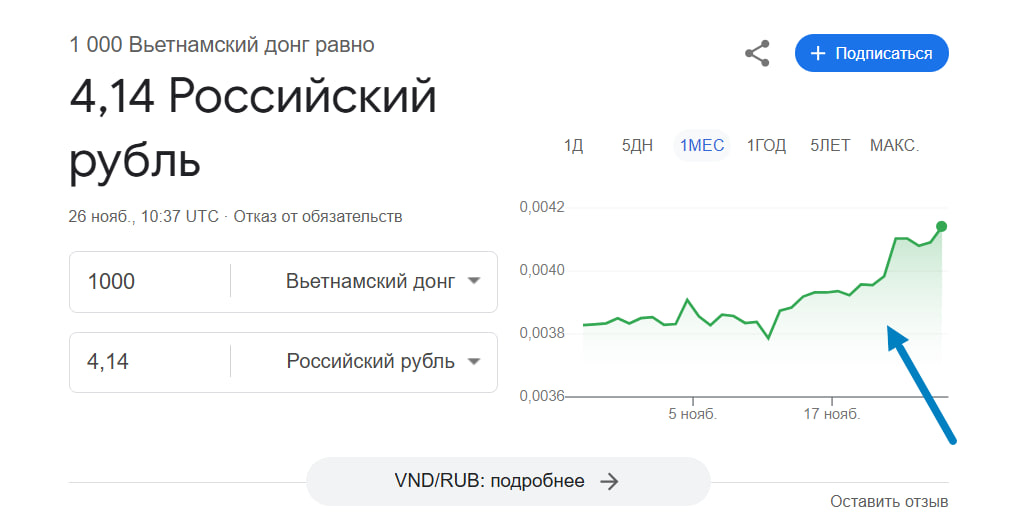Open VND/RUB: подробнее details
The image size is (1034, 526).
(508, 481)
